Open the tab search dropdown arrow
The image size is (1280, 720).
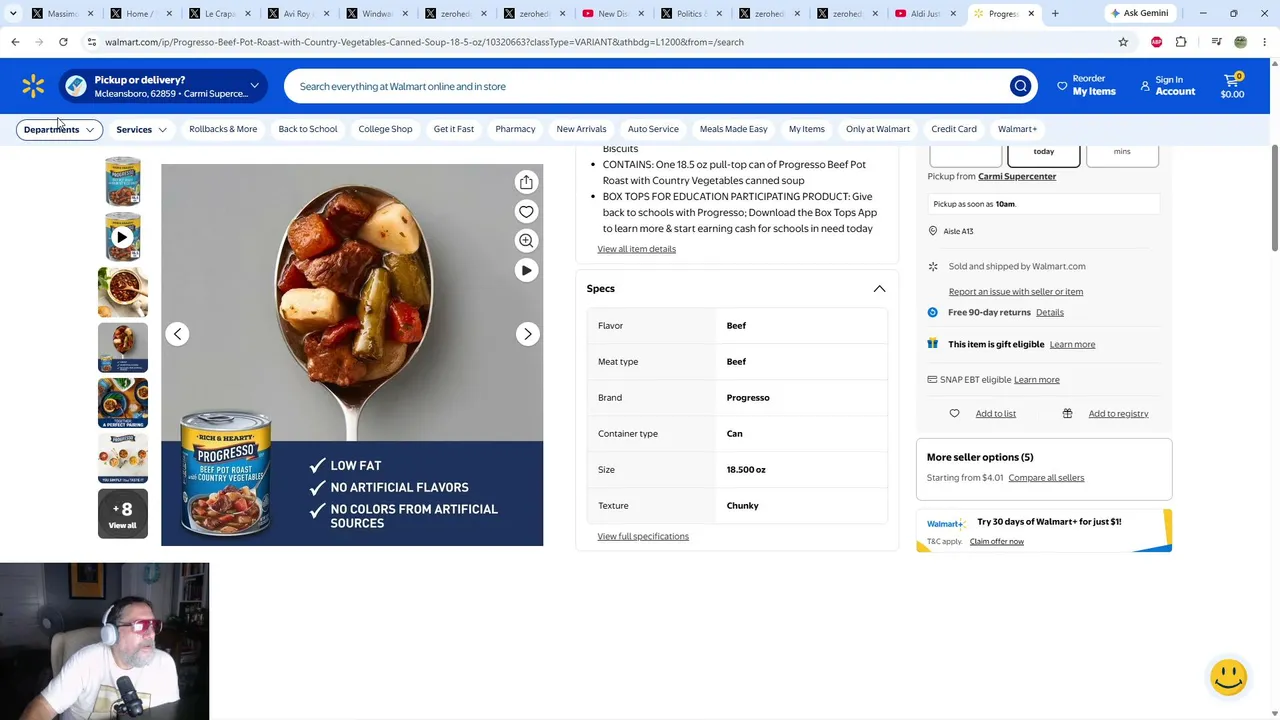pos(13,13)
